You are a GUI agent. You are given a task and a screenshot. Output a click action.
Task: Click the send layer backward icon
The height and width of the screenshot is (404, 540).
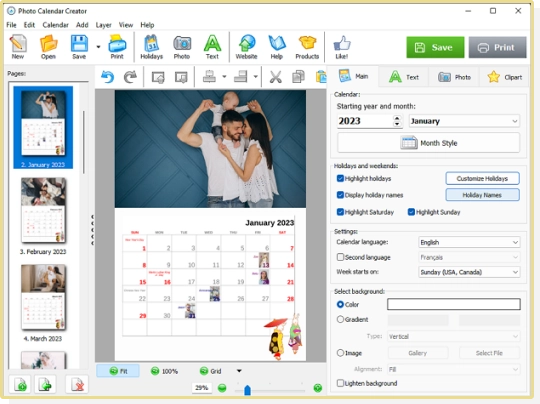(240, 76)
